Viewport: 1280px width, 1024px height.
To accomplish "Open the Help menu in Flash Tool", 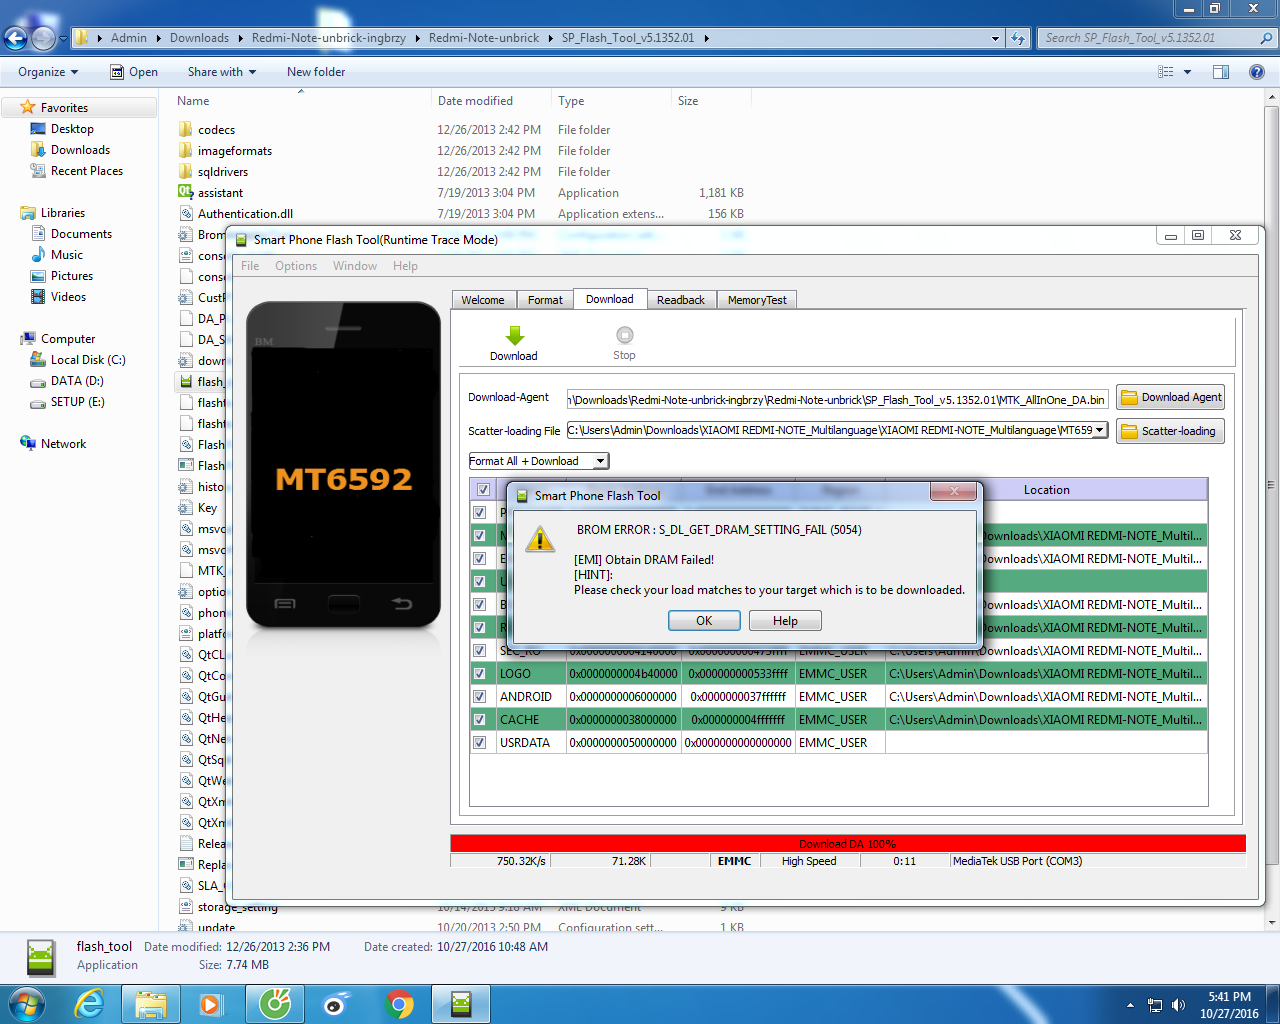I will pos(405,266).
